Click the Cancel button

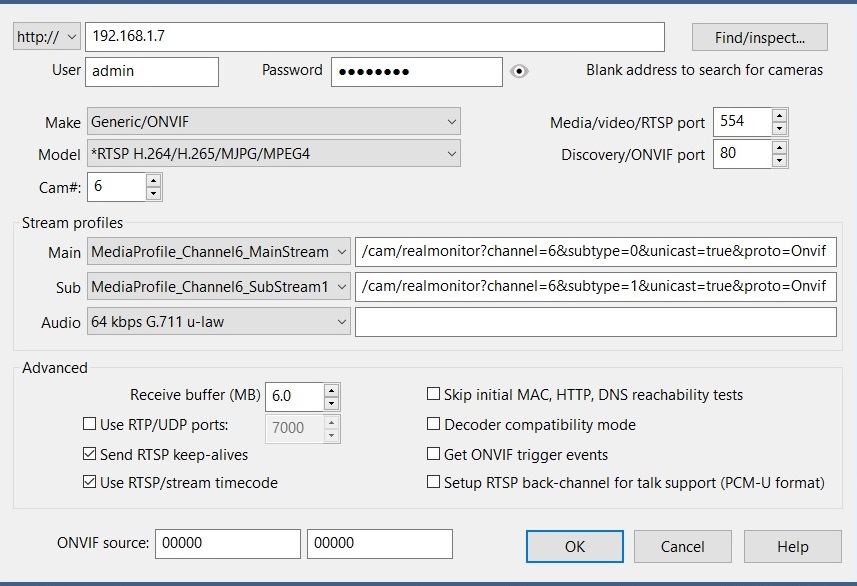coord(683,546)
